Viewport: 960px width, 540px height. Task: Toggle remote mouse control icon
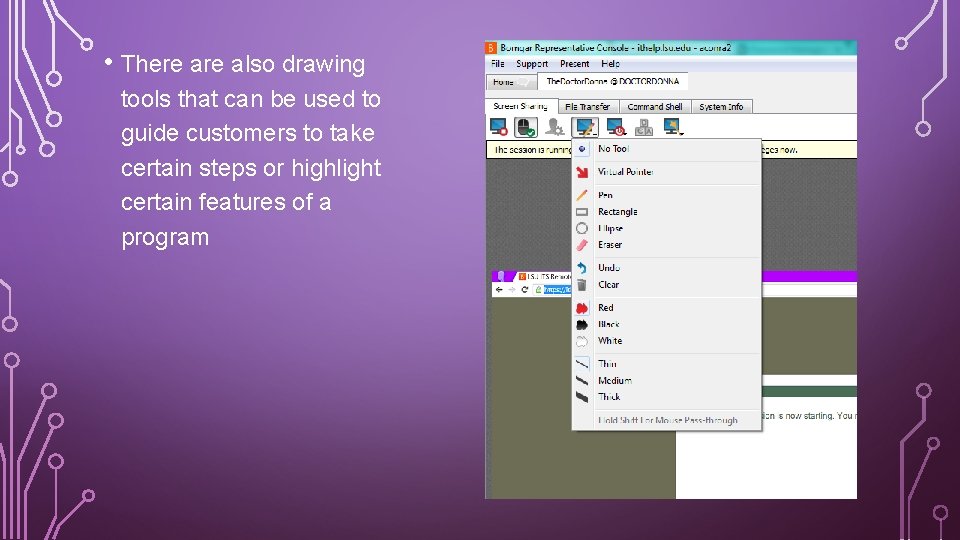tap(525, 127)
